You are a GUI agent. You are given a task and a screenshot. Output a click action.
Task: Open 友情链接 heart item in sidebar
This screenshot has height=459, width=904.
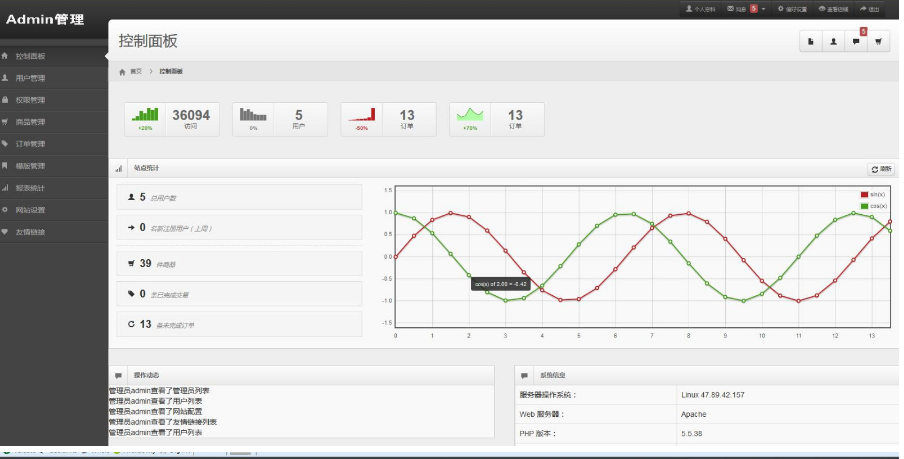click(x=54, y=232)
